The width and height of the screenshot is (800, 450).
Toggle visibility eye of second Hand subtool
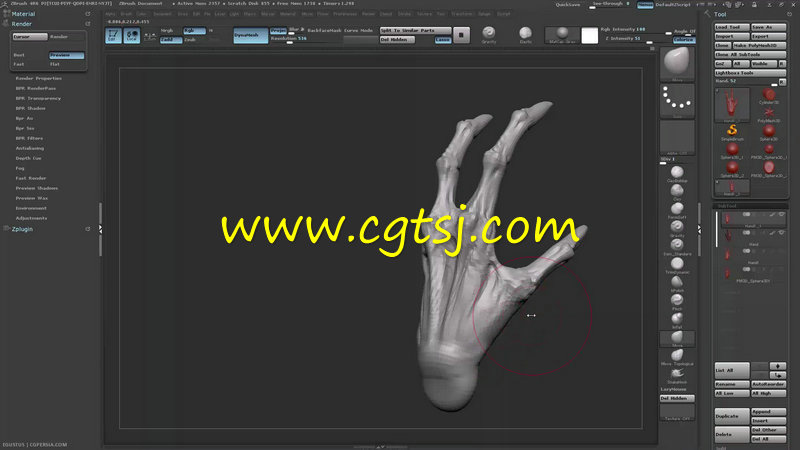click(x=781, y=233)
